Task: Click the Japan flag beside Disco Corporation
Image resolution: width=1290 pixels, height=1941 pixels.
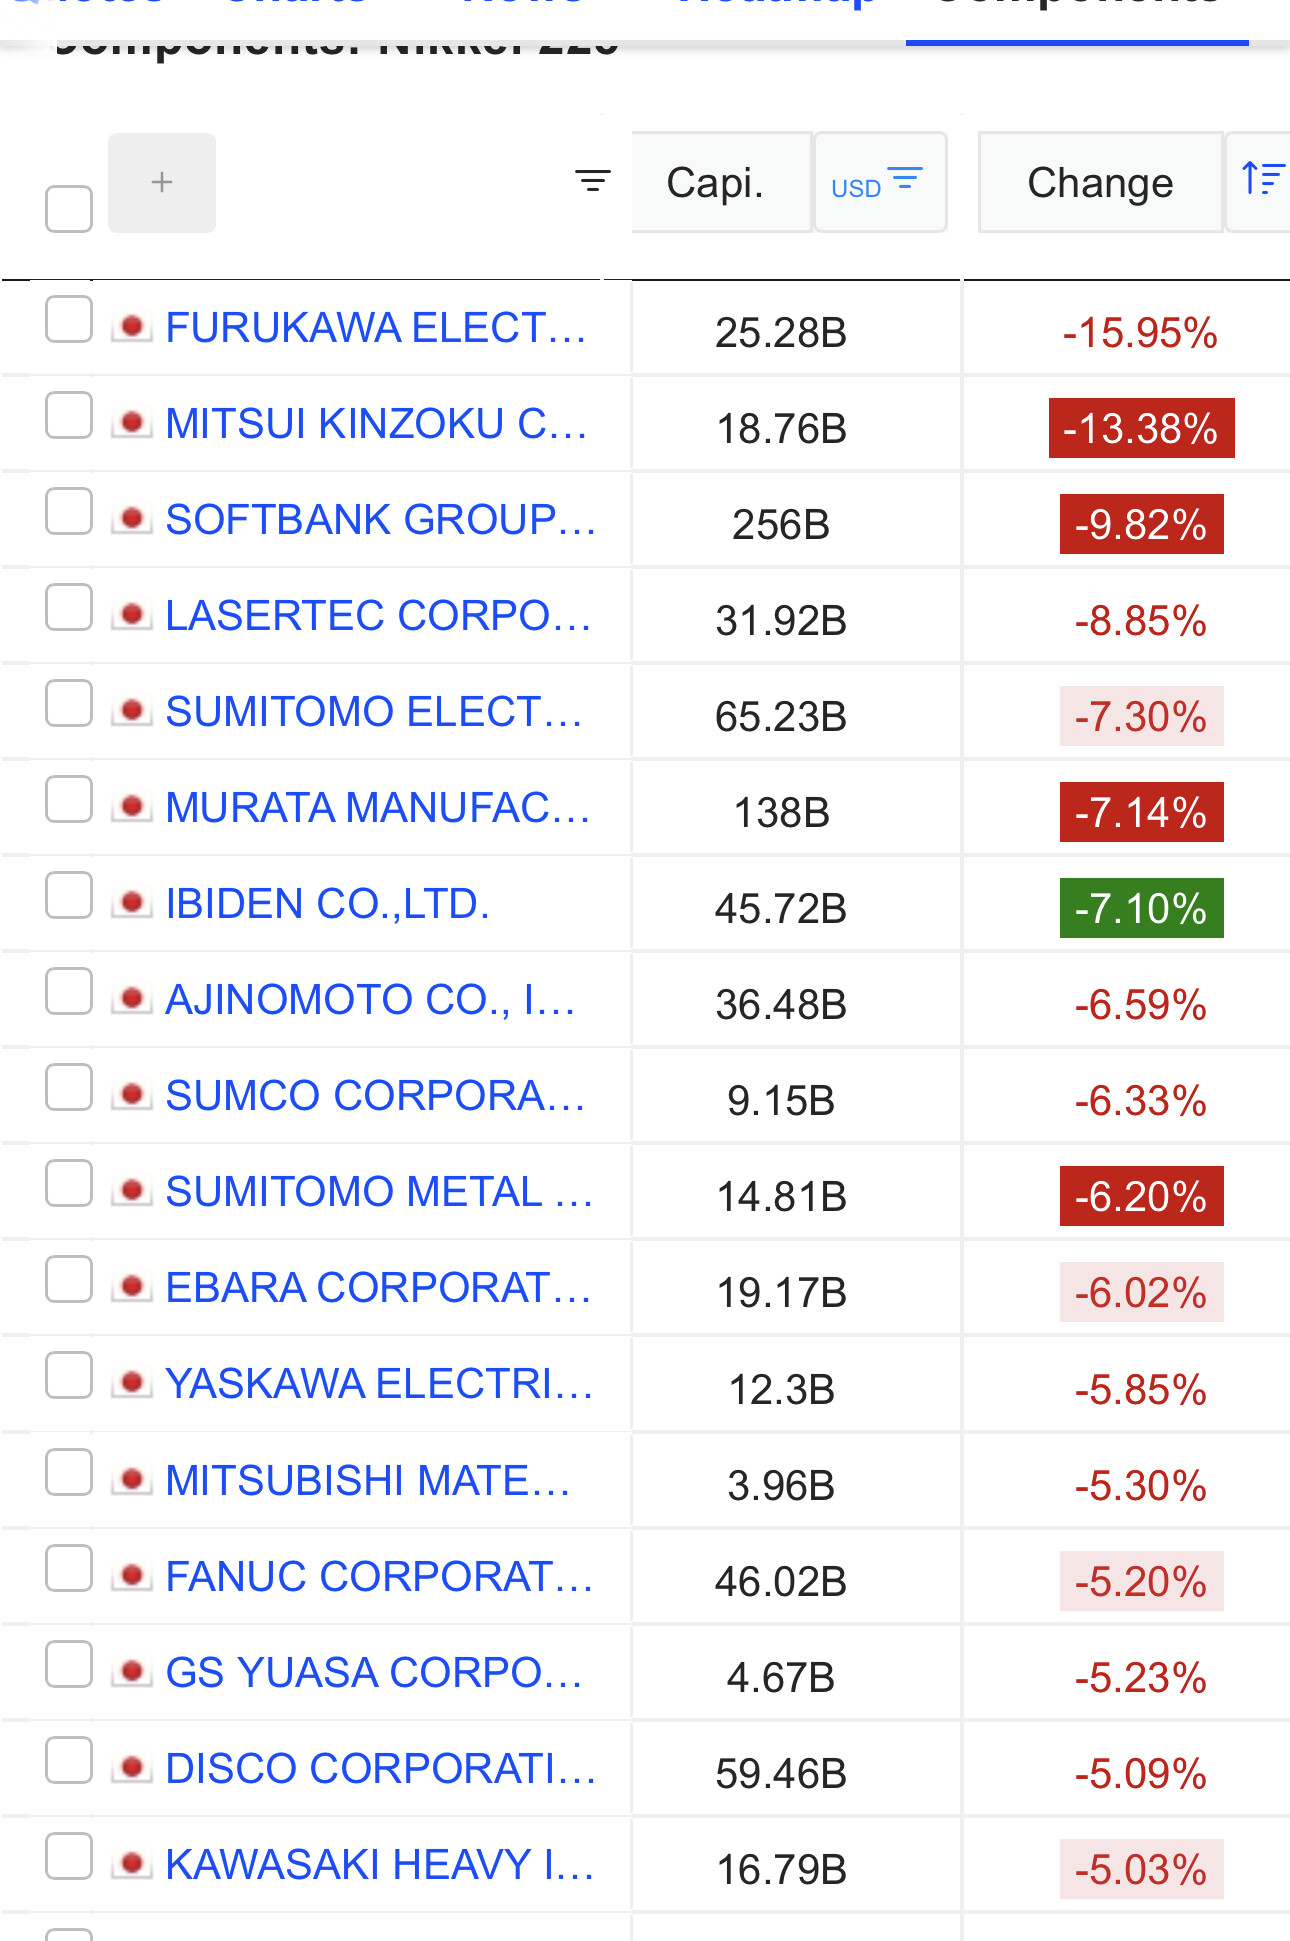Action: tap(131, 1768)
